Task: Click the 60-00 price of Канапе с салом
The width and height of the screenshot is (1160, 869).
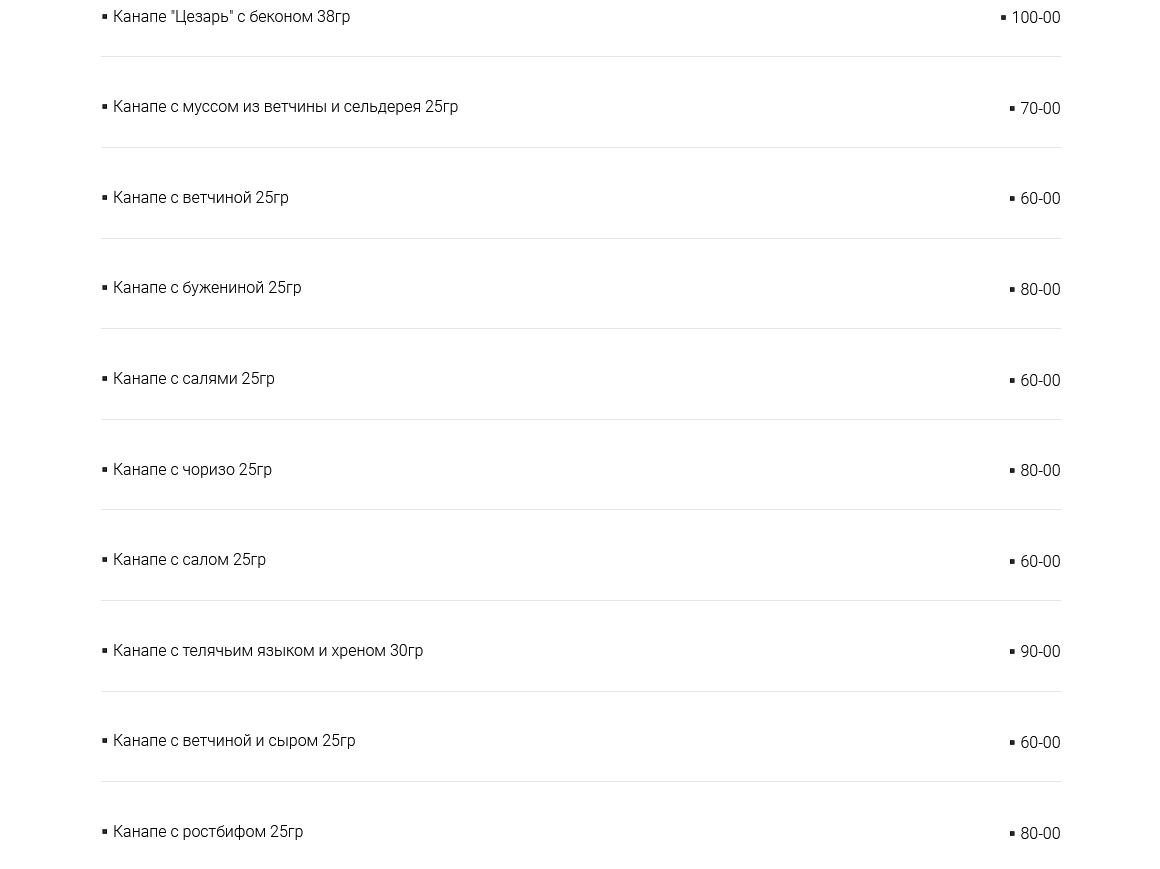Action: [x=1039, y=562]
